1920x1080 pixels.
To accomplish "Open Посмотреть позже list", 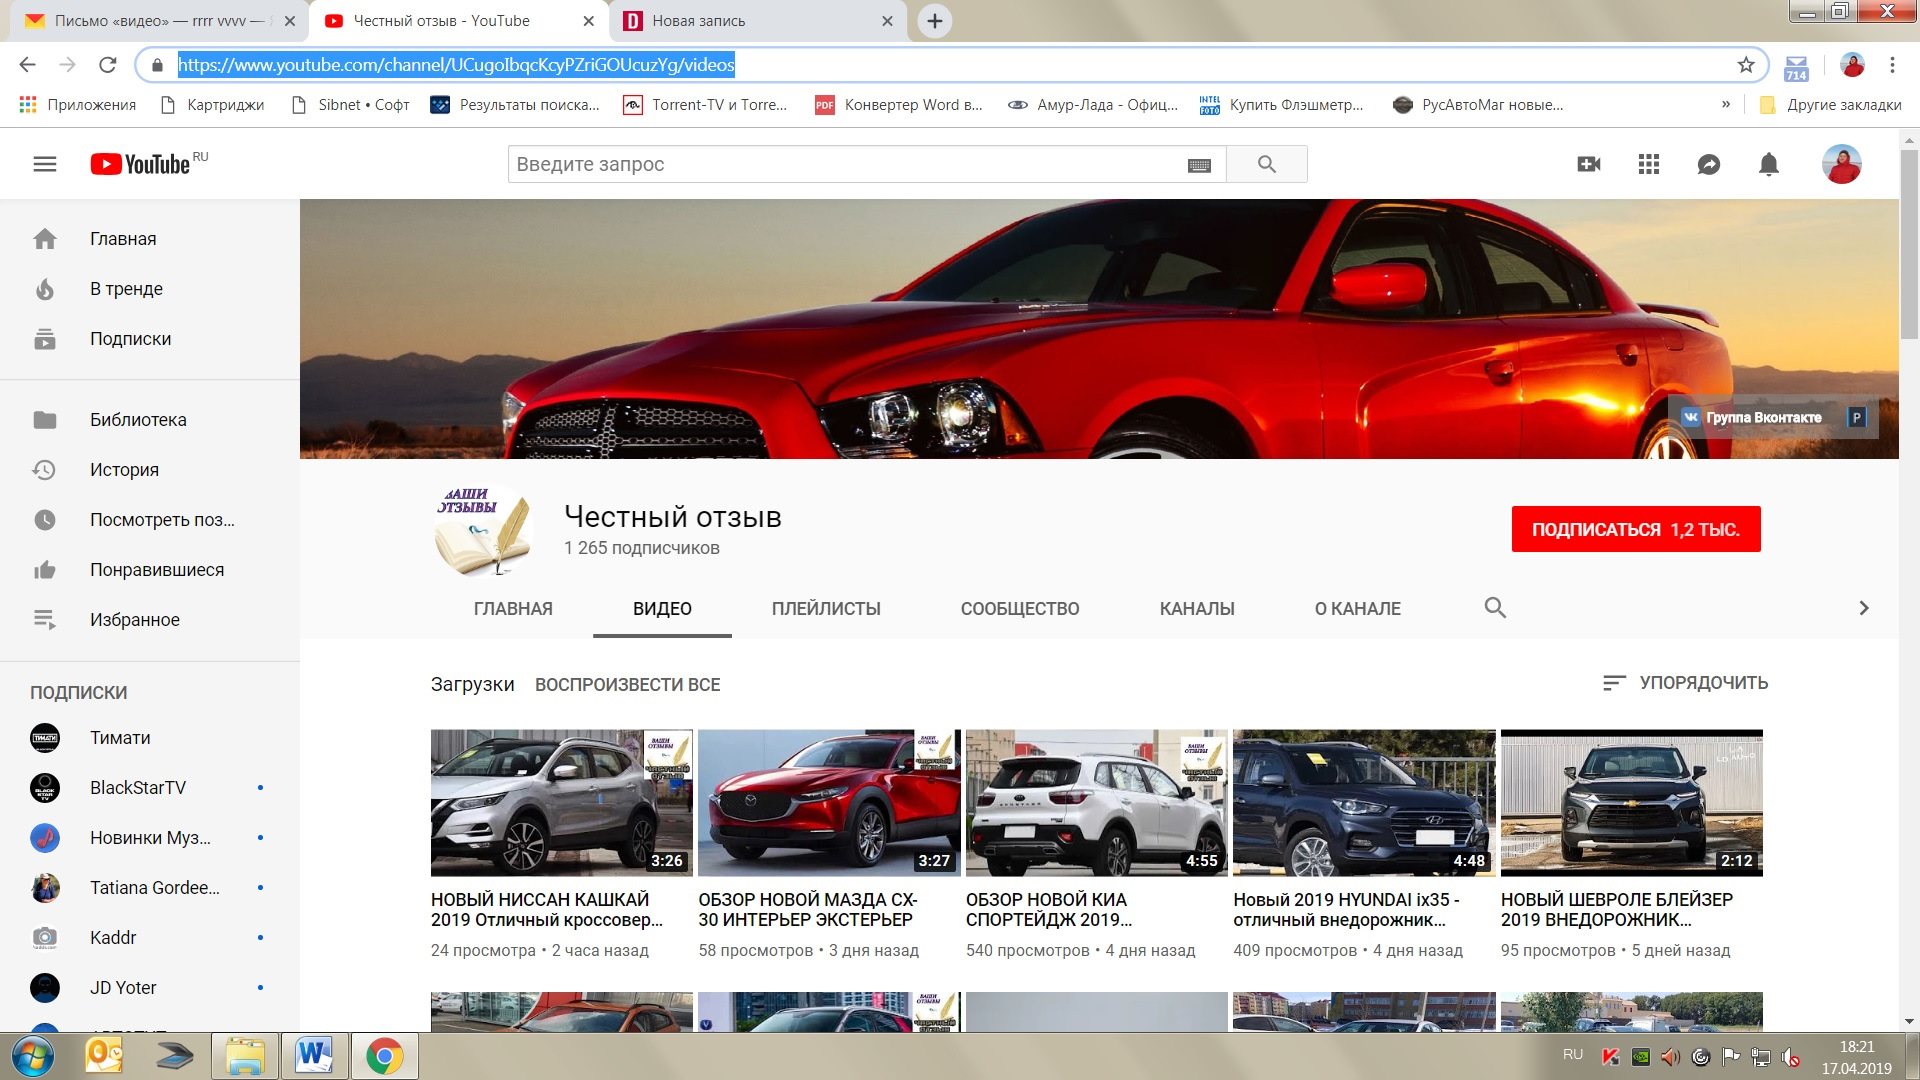I will 150,520.
